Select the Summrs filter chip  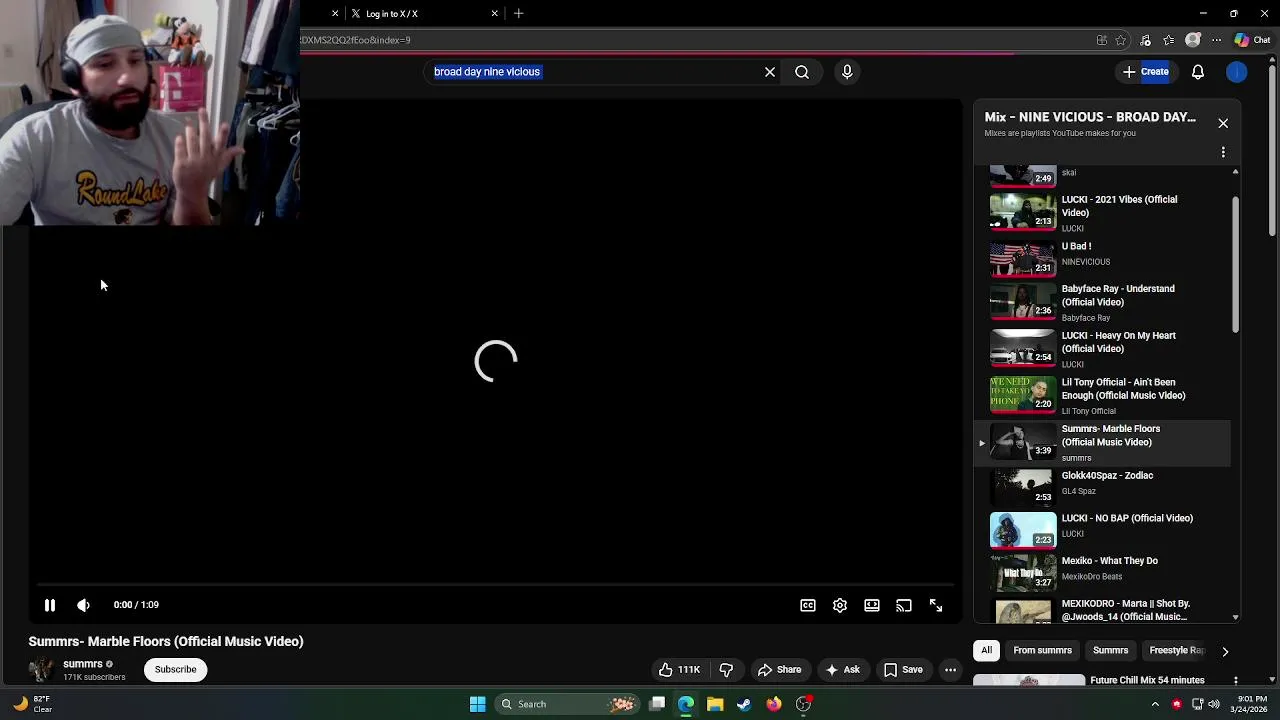(1110, 651)
